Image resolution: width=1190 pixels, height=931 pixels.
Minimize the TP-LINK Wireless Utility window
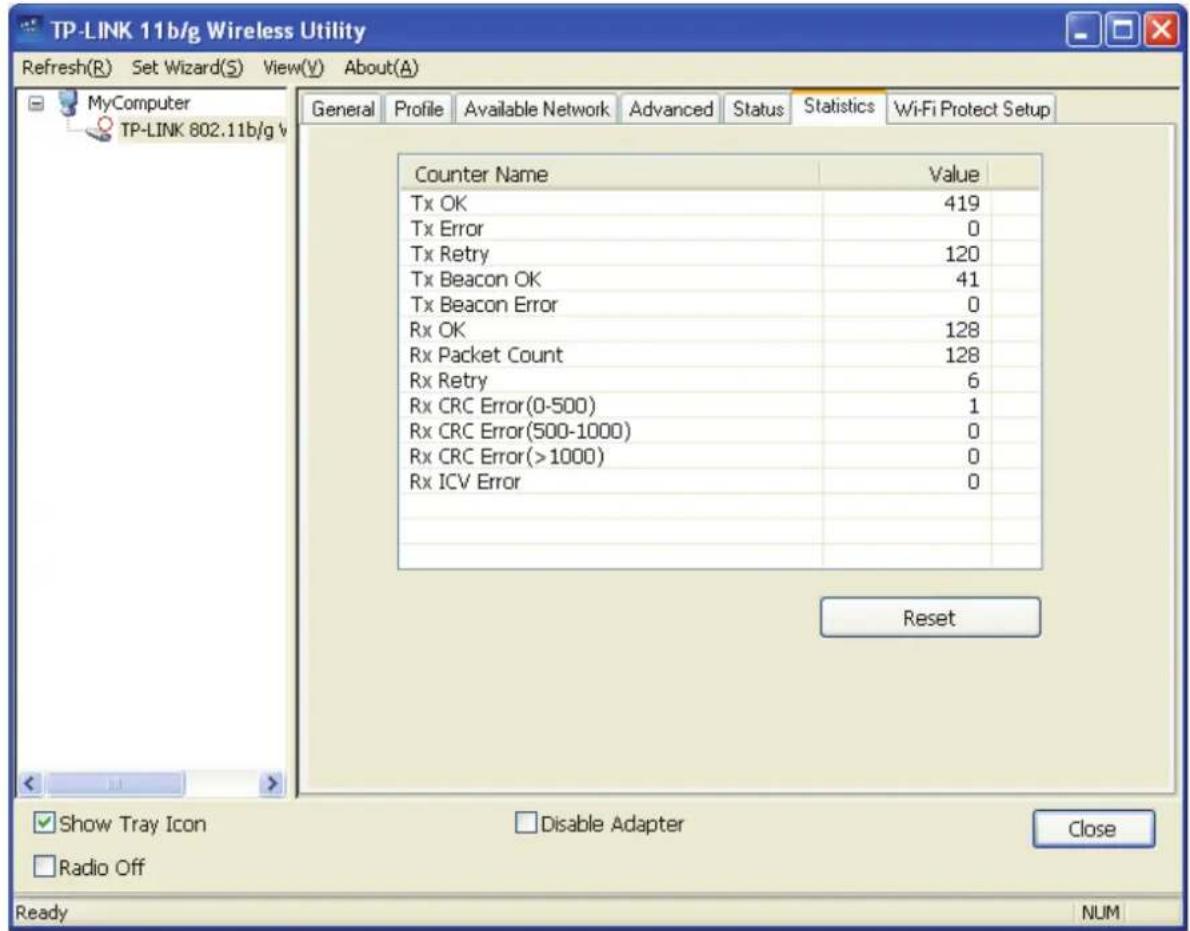(1083, 31)
